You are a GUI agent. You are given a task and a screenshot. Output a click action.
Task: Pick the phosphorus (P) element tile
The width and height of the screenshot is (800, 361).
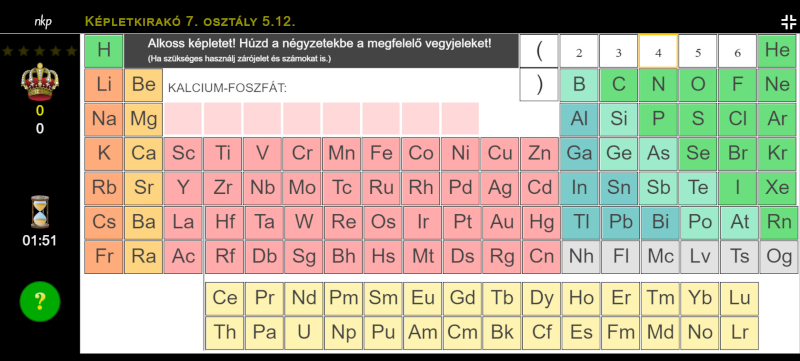(x=658, y=119)
